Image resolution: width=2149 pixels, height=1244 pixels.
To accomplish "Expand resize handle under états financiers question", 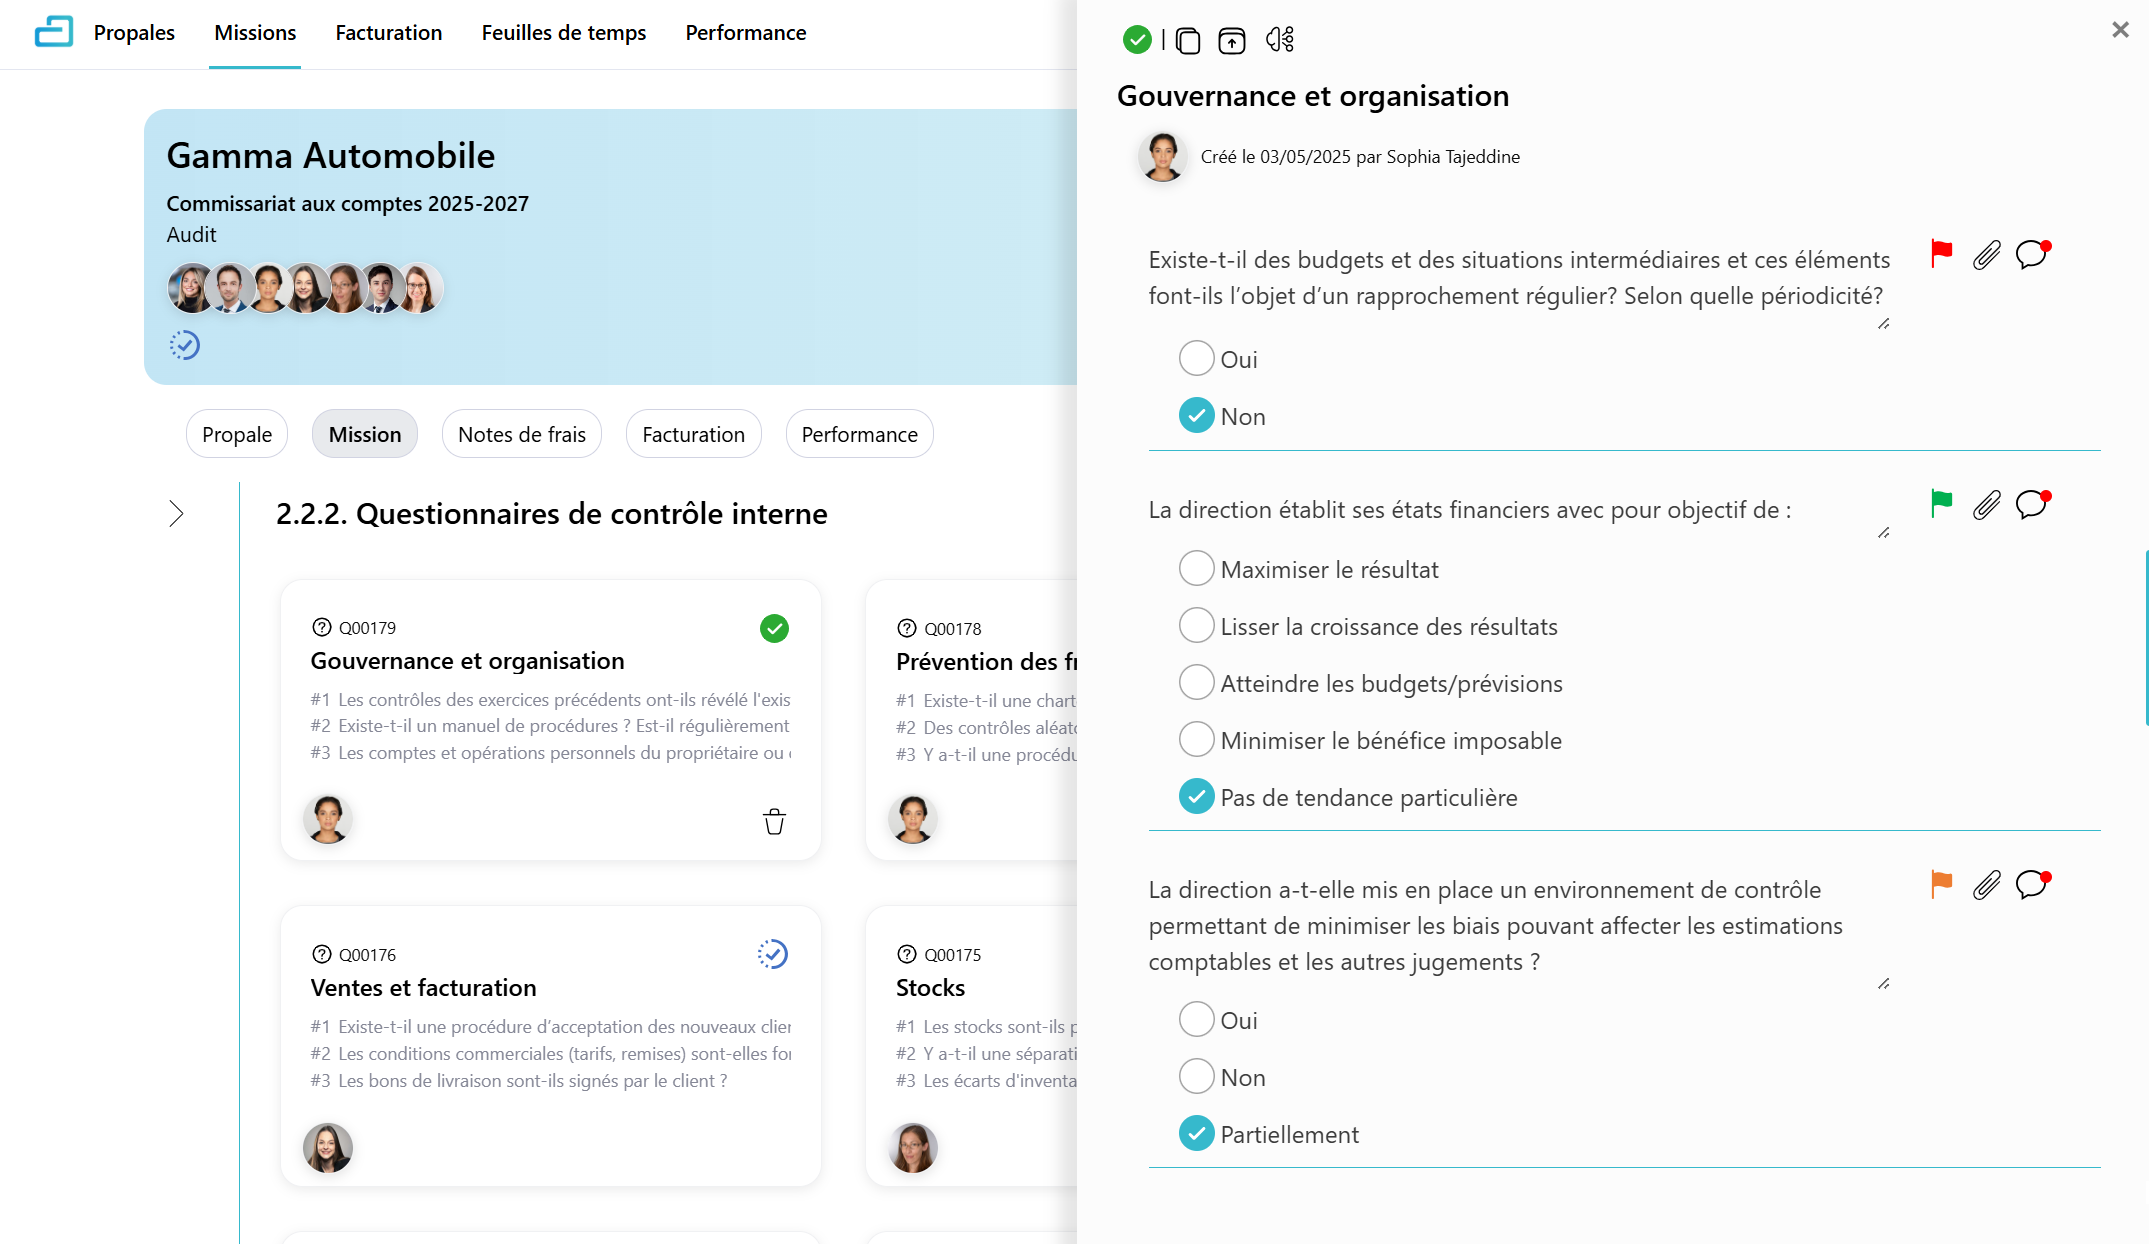I will (x=1883, y=533).
